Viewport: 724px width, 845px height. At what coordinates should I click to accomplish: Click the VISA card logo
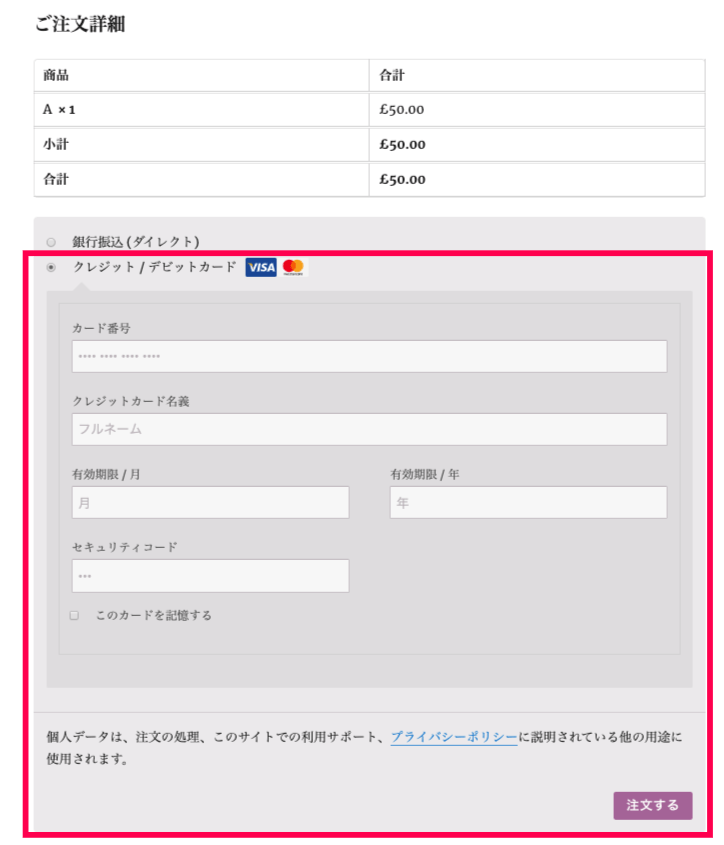pos(261,267)
